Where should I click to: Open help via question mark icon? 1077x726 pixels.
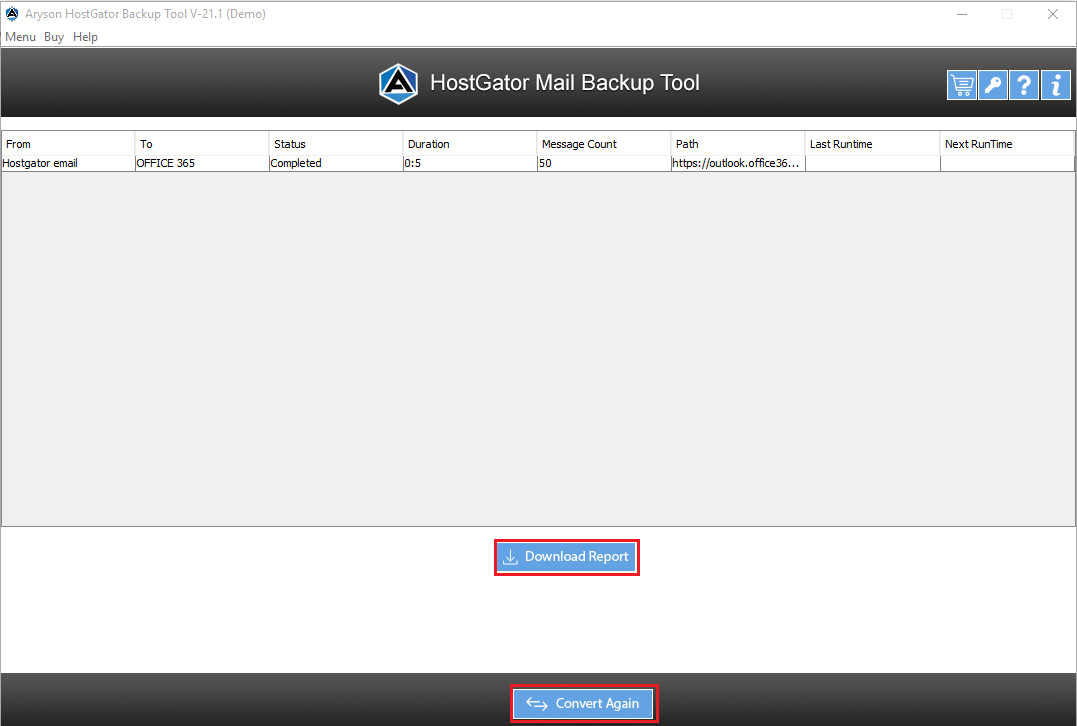pos(1023,85)
